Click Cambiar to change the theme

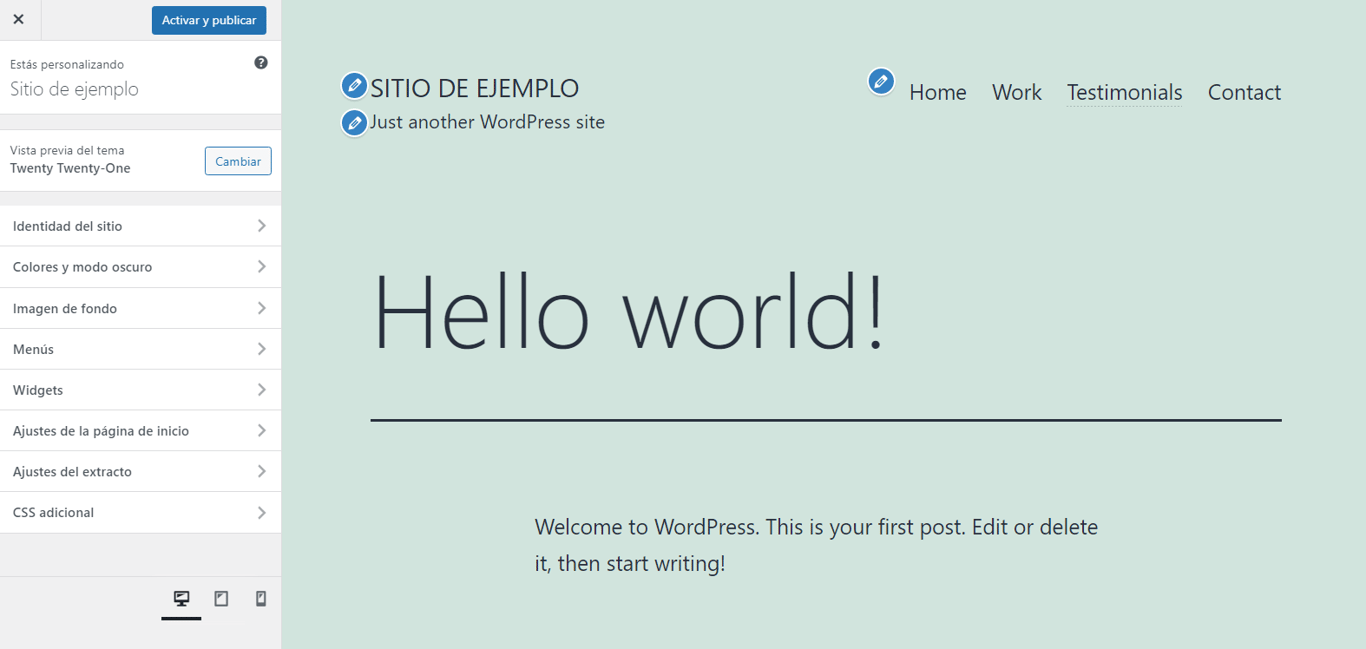tap(237, 161)
